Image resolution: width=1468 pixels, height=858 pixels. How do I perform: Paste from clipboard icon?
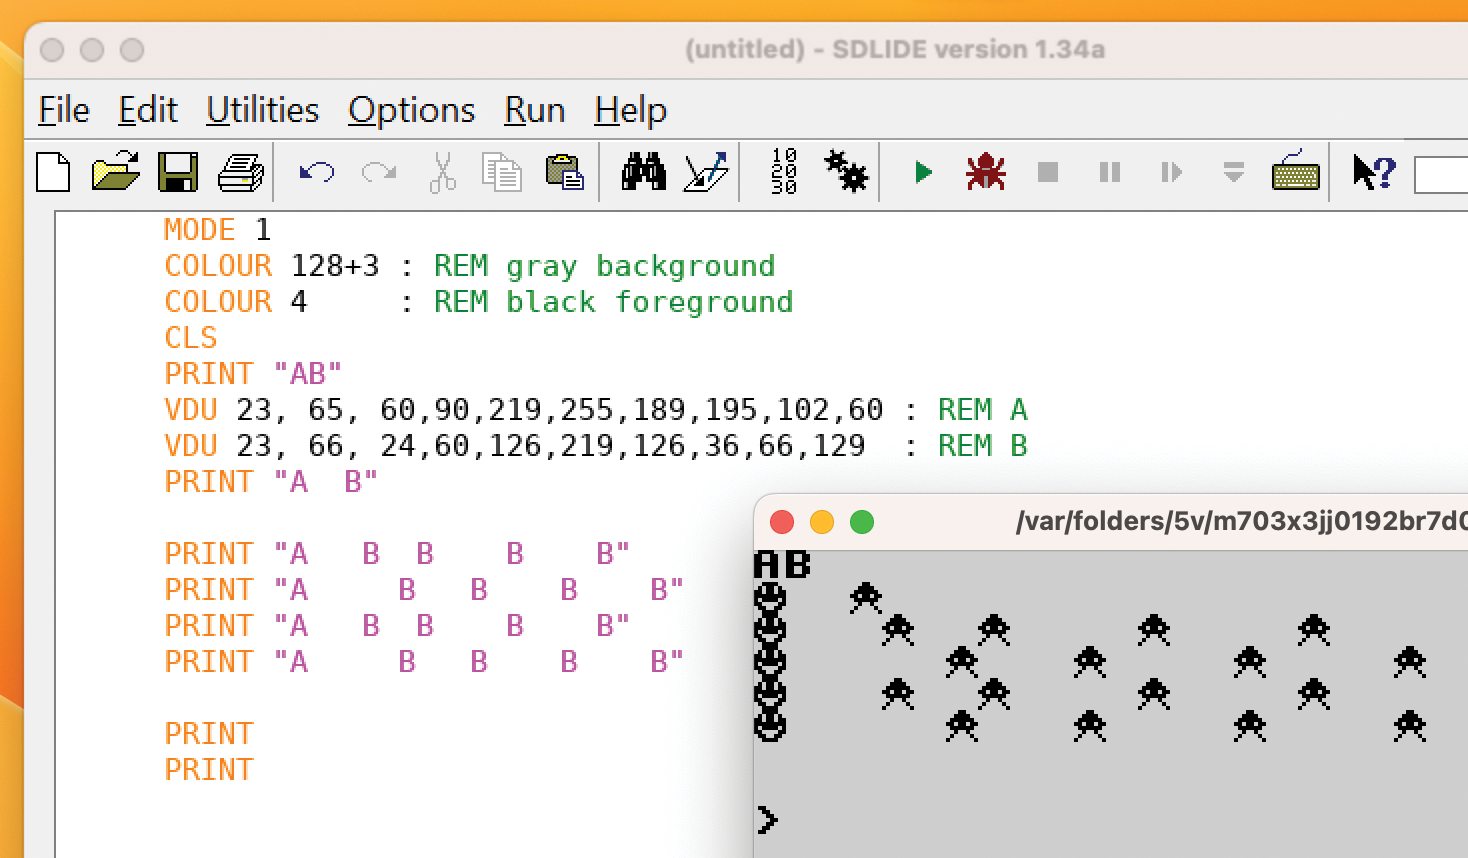564,172
